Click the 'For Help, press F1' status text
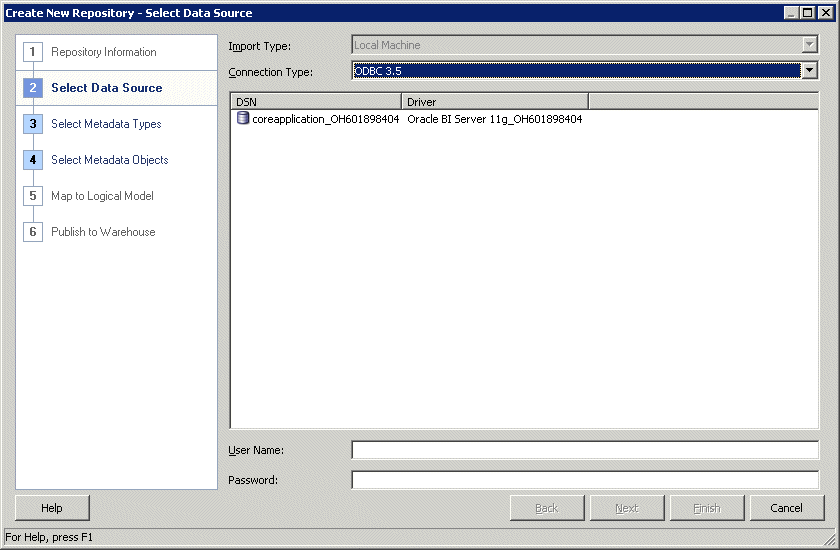Image resolution: width=840 pixels, height=550 pixels. 49,537
